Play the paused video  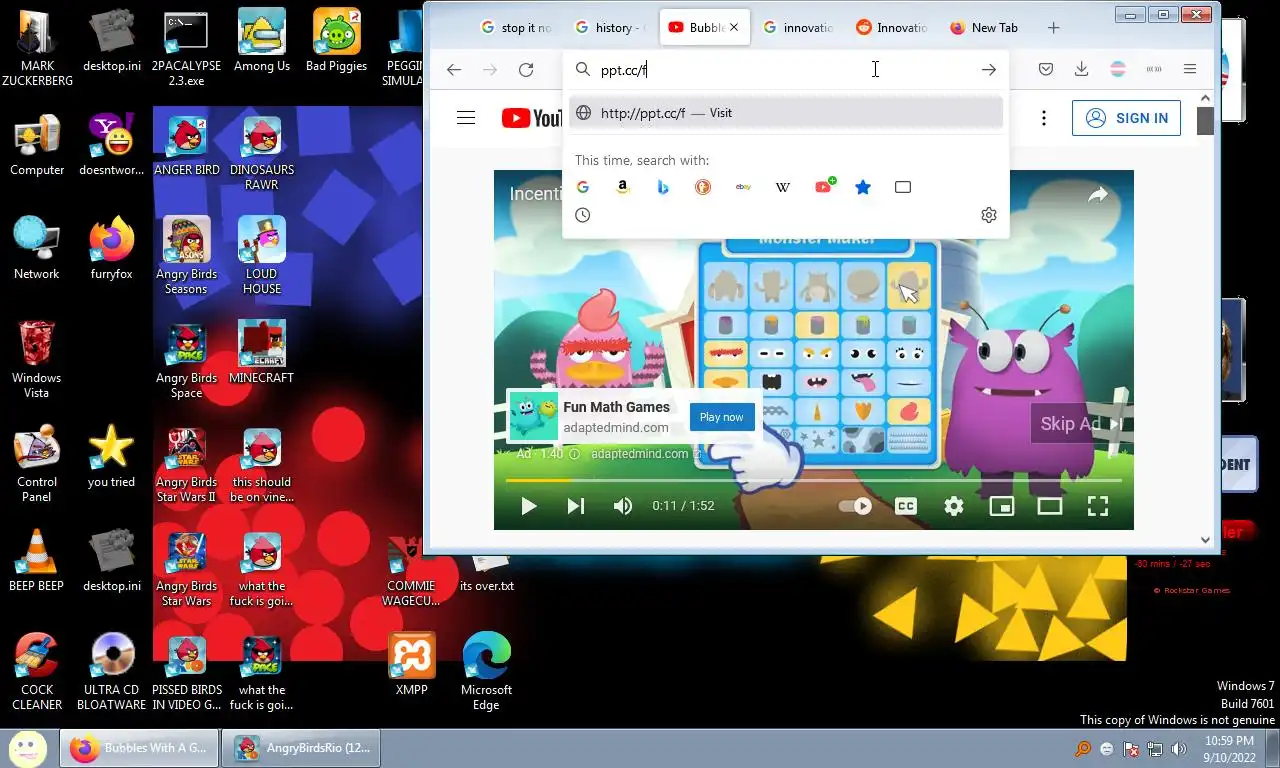pyautogui.click(x=528, y=506)
